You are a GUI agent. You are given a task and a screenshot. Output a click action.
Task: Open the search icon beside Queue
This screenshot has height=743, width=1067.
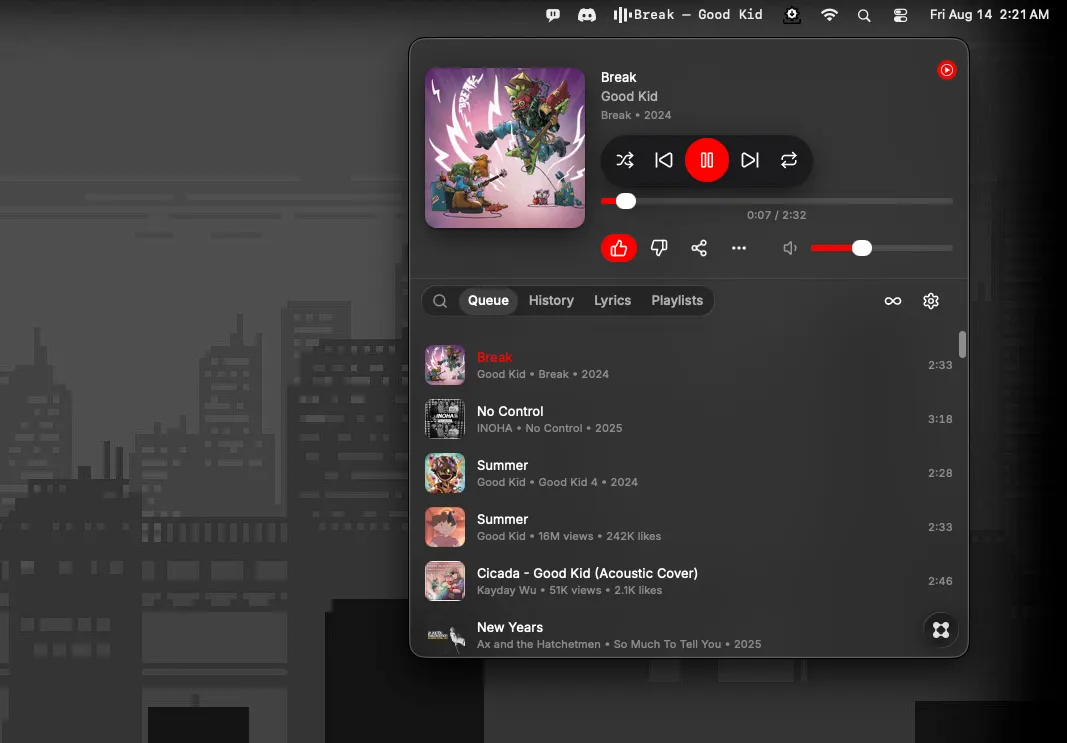[440, 301]
